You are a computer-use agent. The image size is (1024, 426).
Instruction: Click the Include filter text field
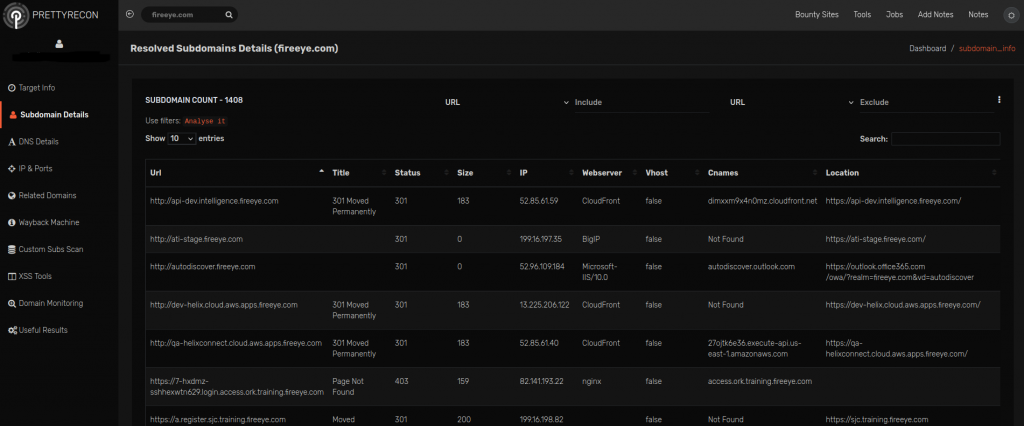coord(641,103)
